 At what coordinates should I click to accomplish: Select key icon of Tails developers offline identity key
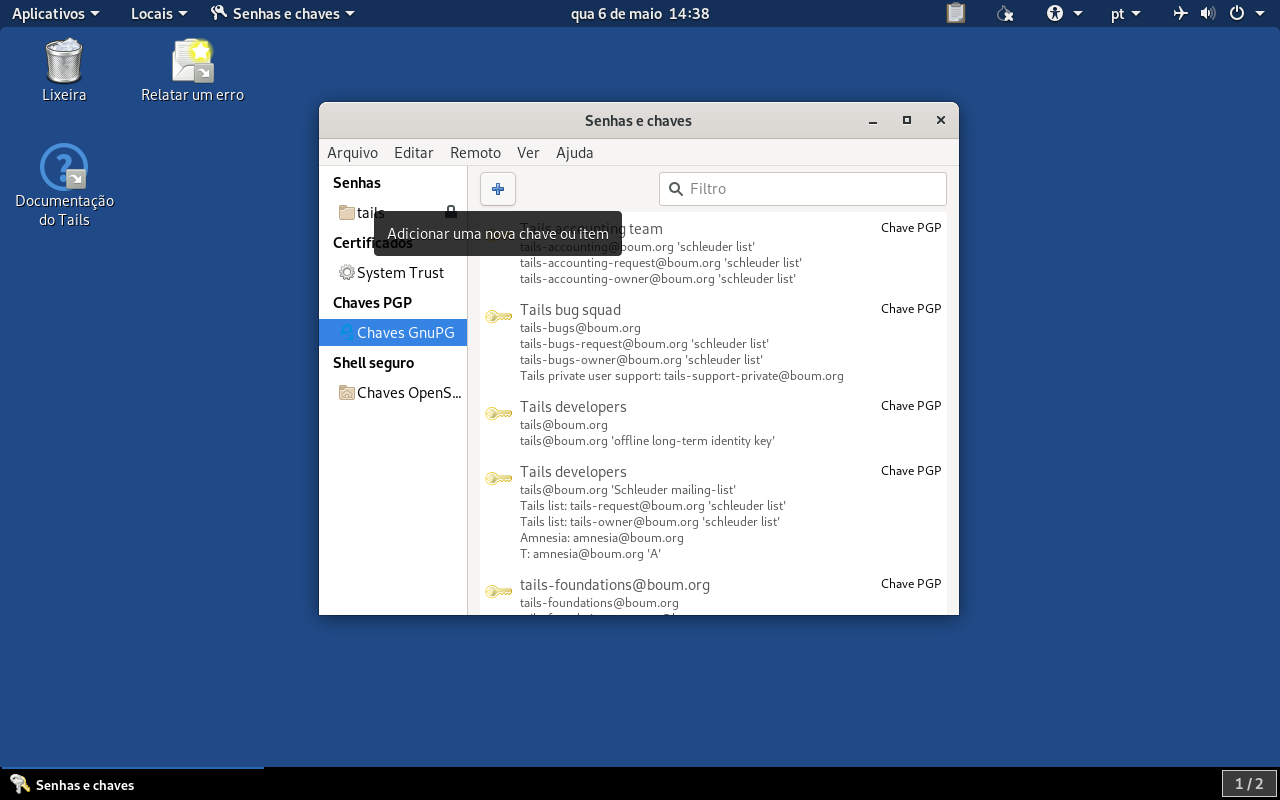[499, 414]
